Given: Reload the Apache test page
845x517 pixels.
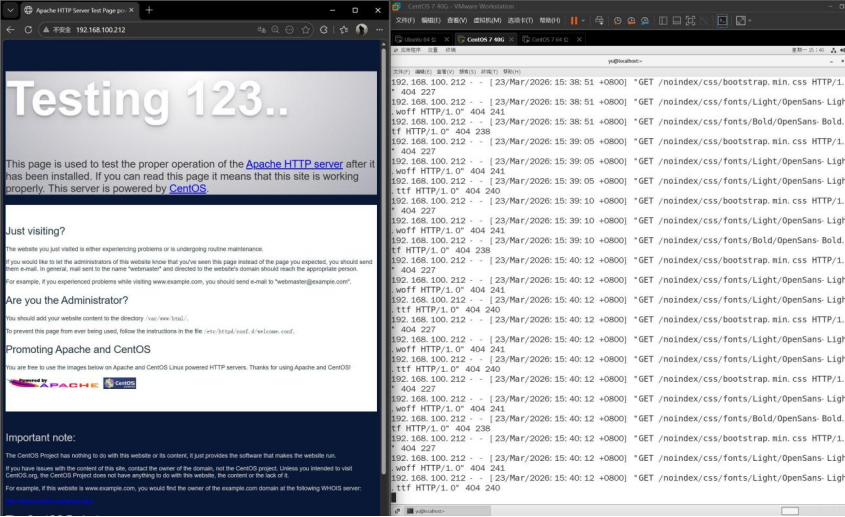Looking at the screenshot, I should coord(28,30).
